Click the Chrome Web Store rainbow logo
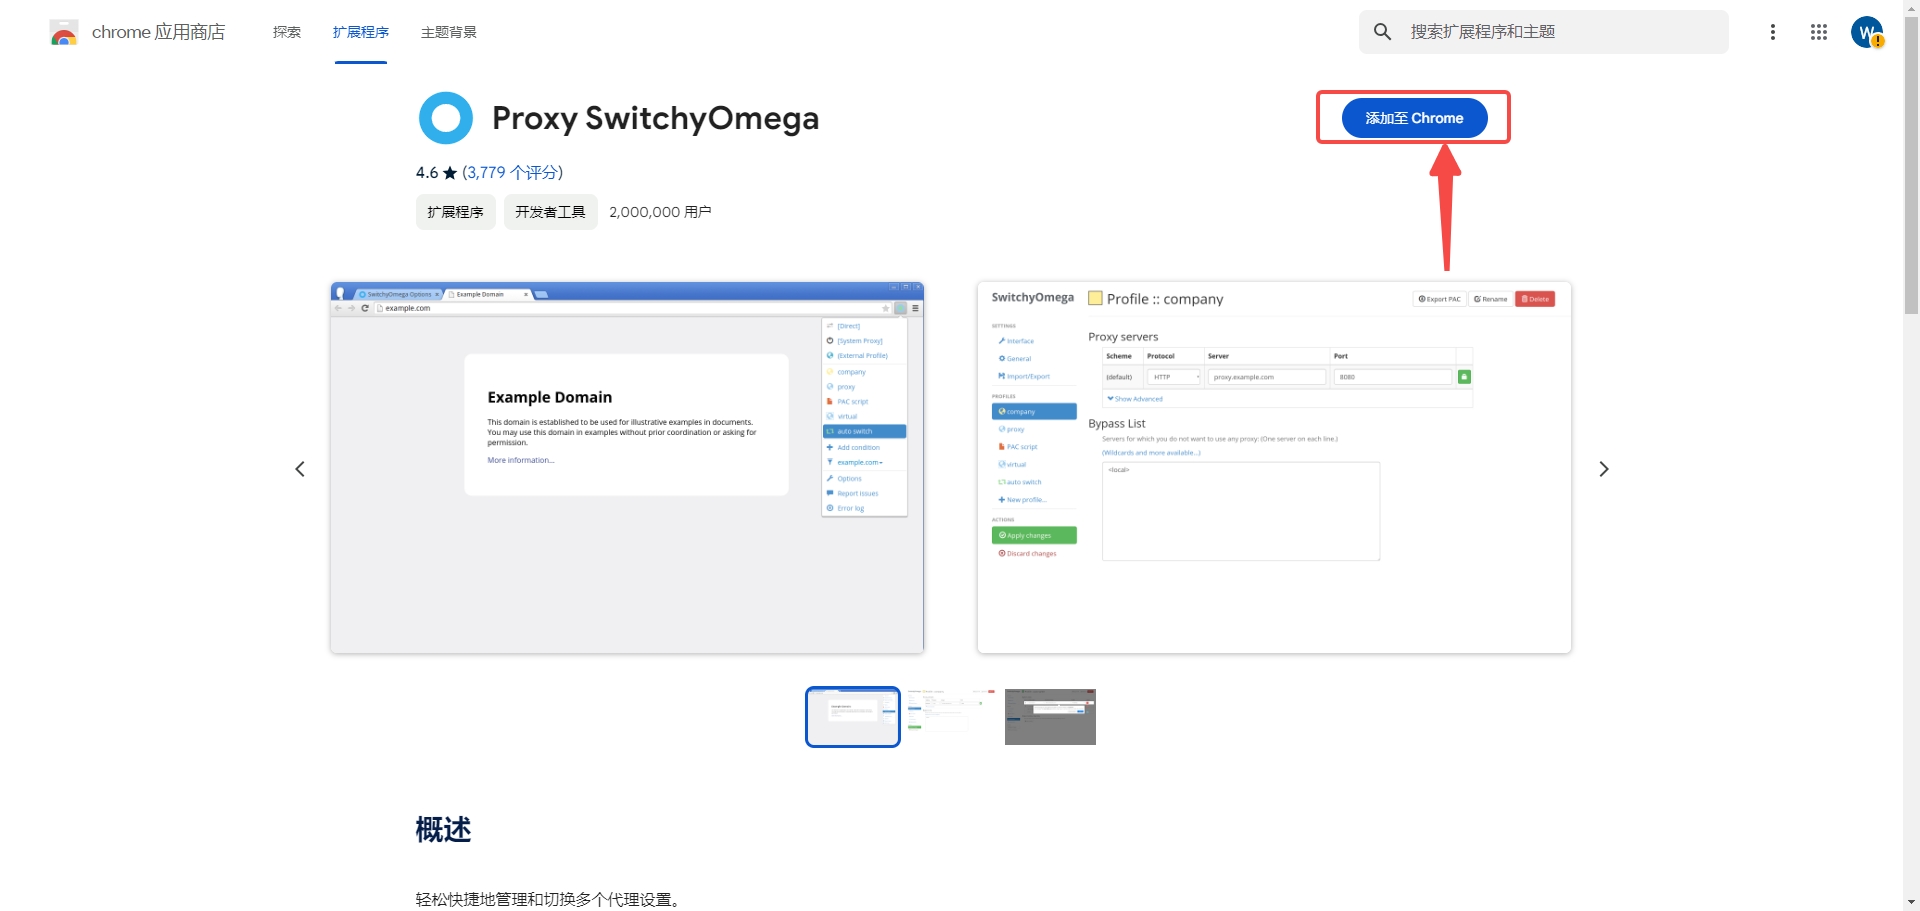The height and width of the screenshot is (911, 1920). 64,33
